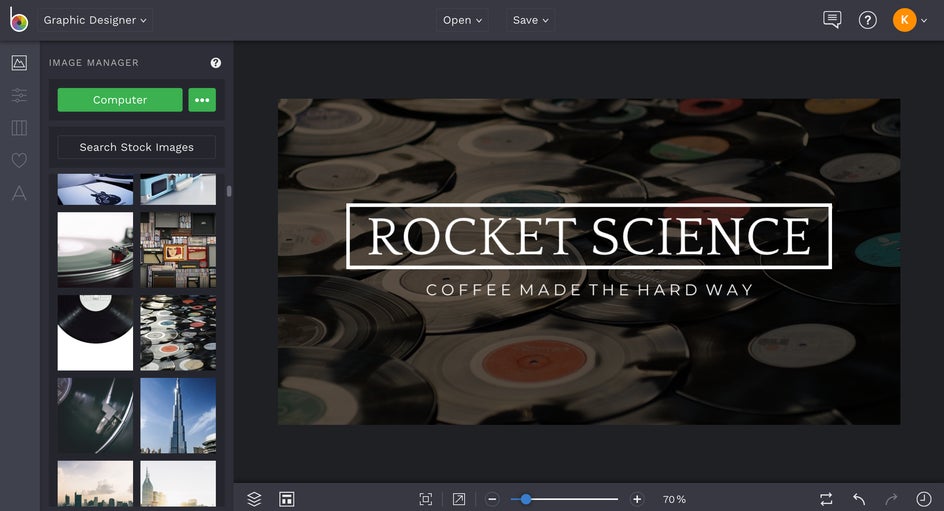Open the Save menu
This screenshot has width=944, height=511.
[530, 20]
